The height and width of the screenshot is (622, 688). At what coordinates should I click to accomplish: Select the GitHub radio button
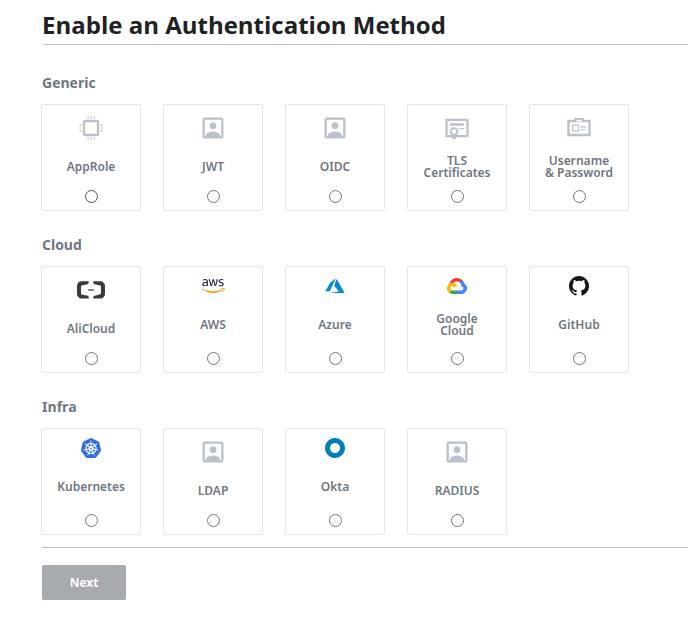pyautogui.click(x=579, y=358)
